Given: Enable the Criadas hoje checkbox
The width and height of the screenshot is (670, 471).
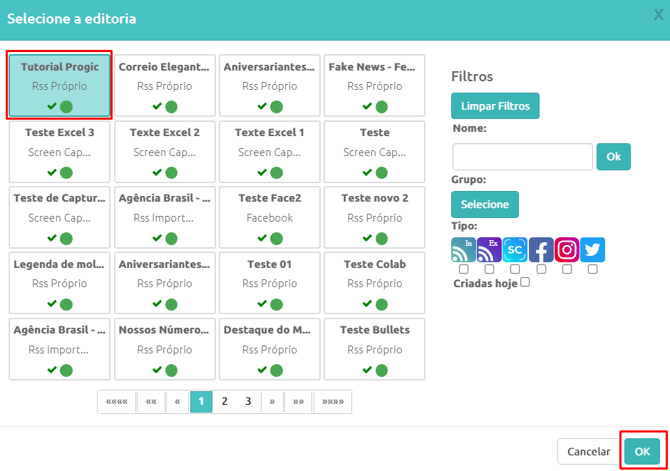Looking at the screenshot, I should pos(526,282).
